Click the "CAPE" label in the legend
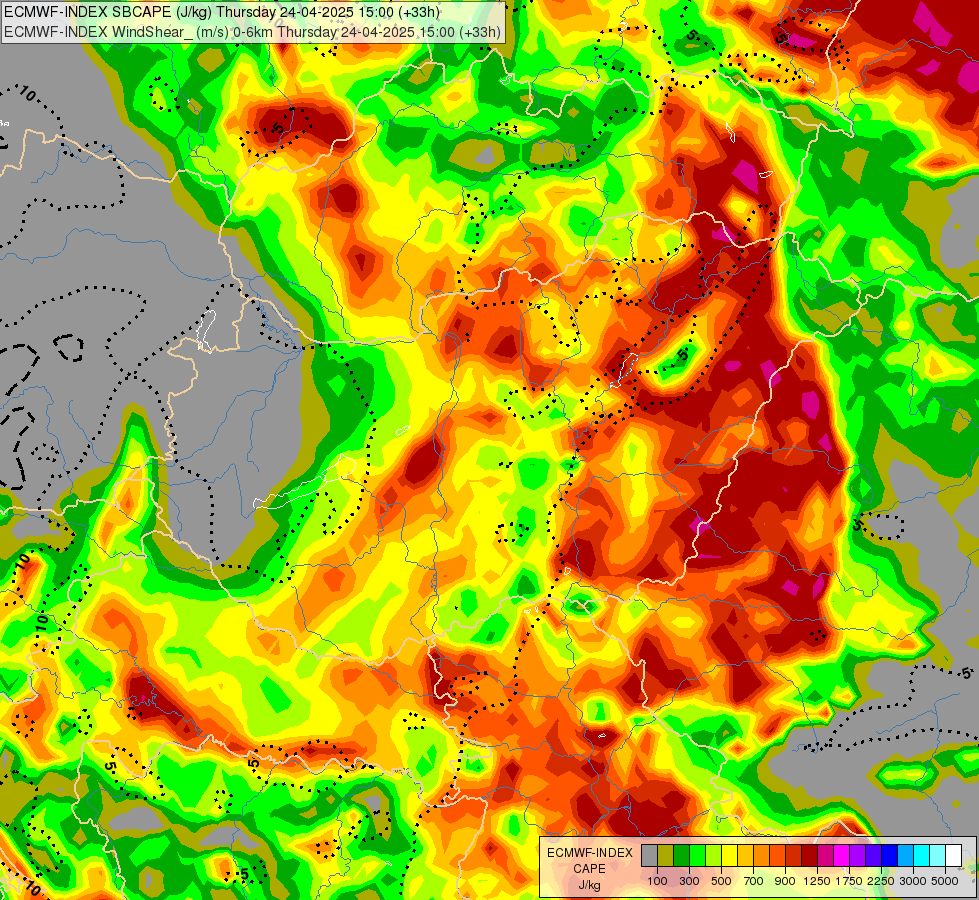Image resolution: width=979 pixels, height=900 pixels. (589, 869)
